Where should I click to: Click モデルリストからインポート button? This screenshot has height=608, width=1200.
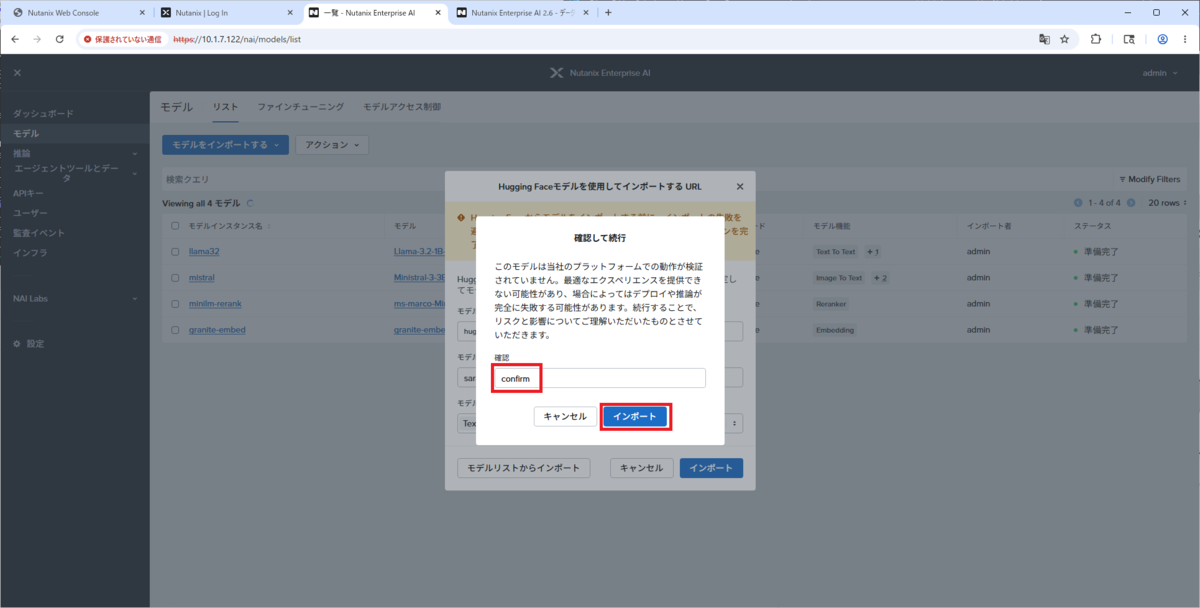point(523,468)
